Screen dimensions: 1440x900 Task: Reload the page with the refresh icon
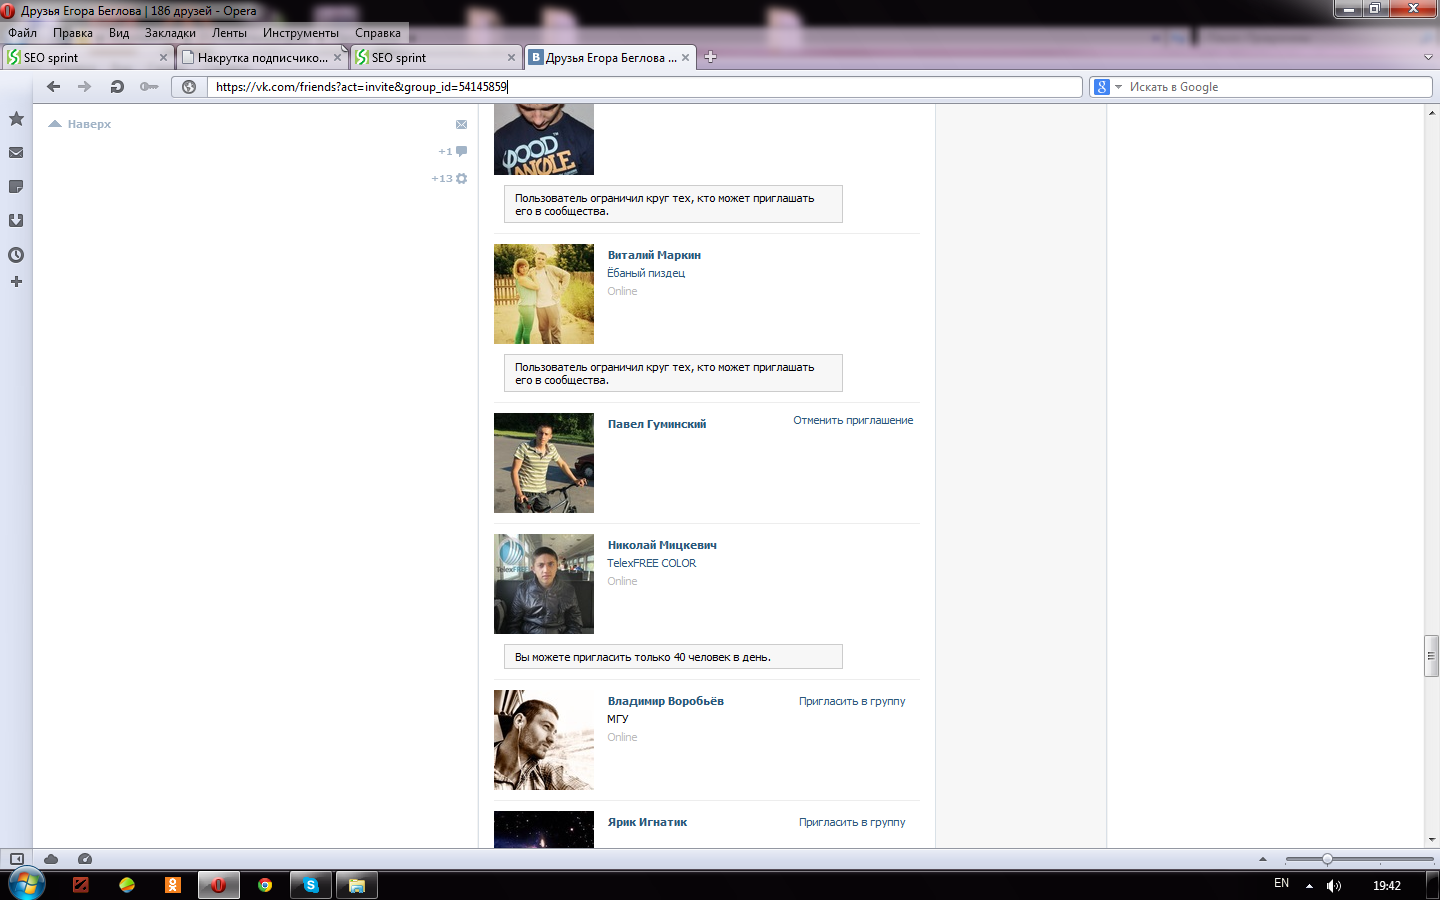coord(117,87)
